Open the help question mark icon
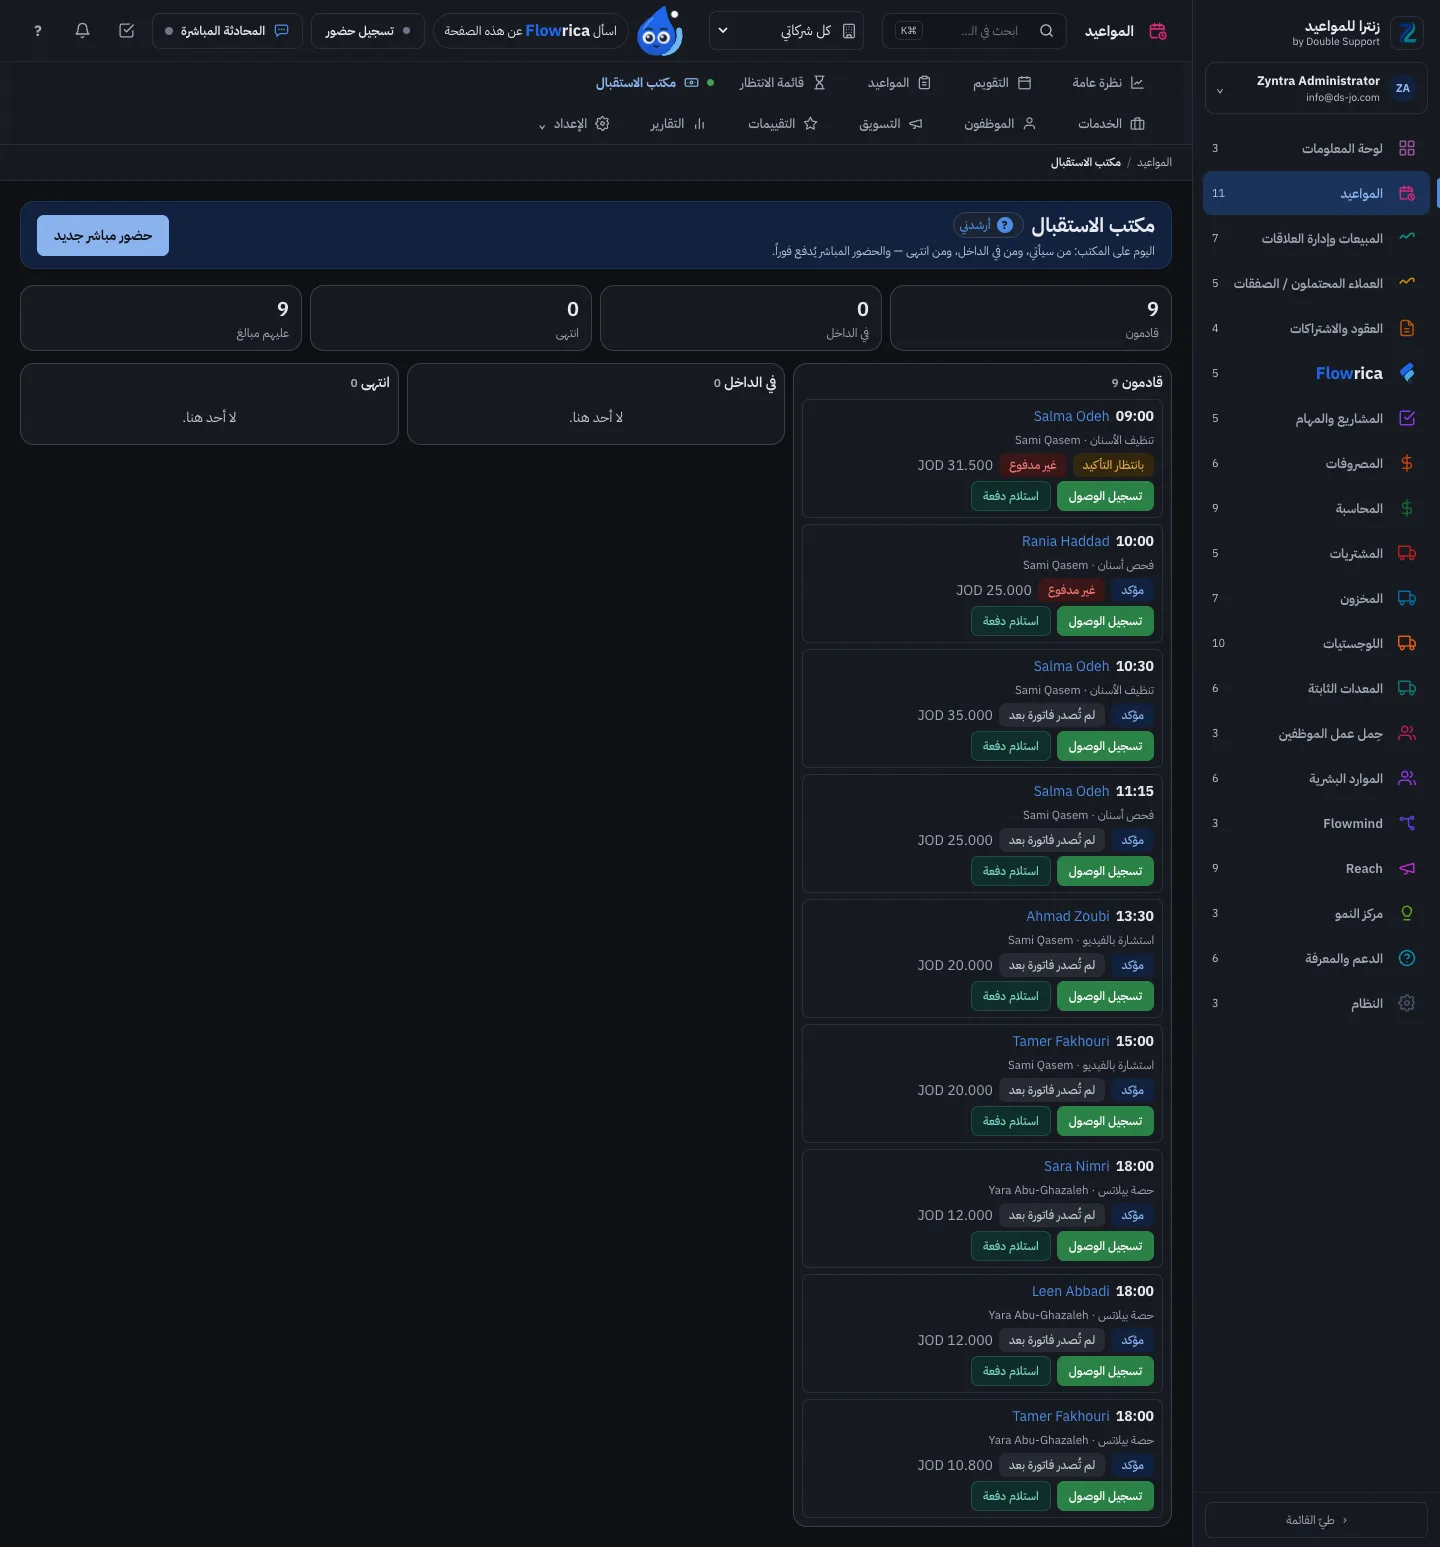The height and width of the screenshot is (1547, 1440). pos(38,31)
